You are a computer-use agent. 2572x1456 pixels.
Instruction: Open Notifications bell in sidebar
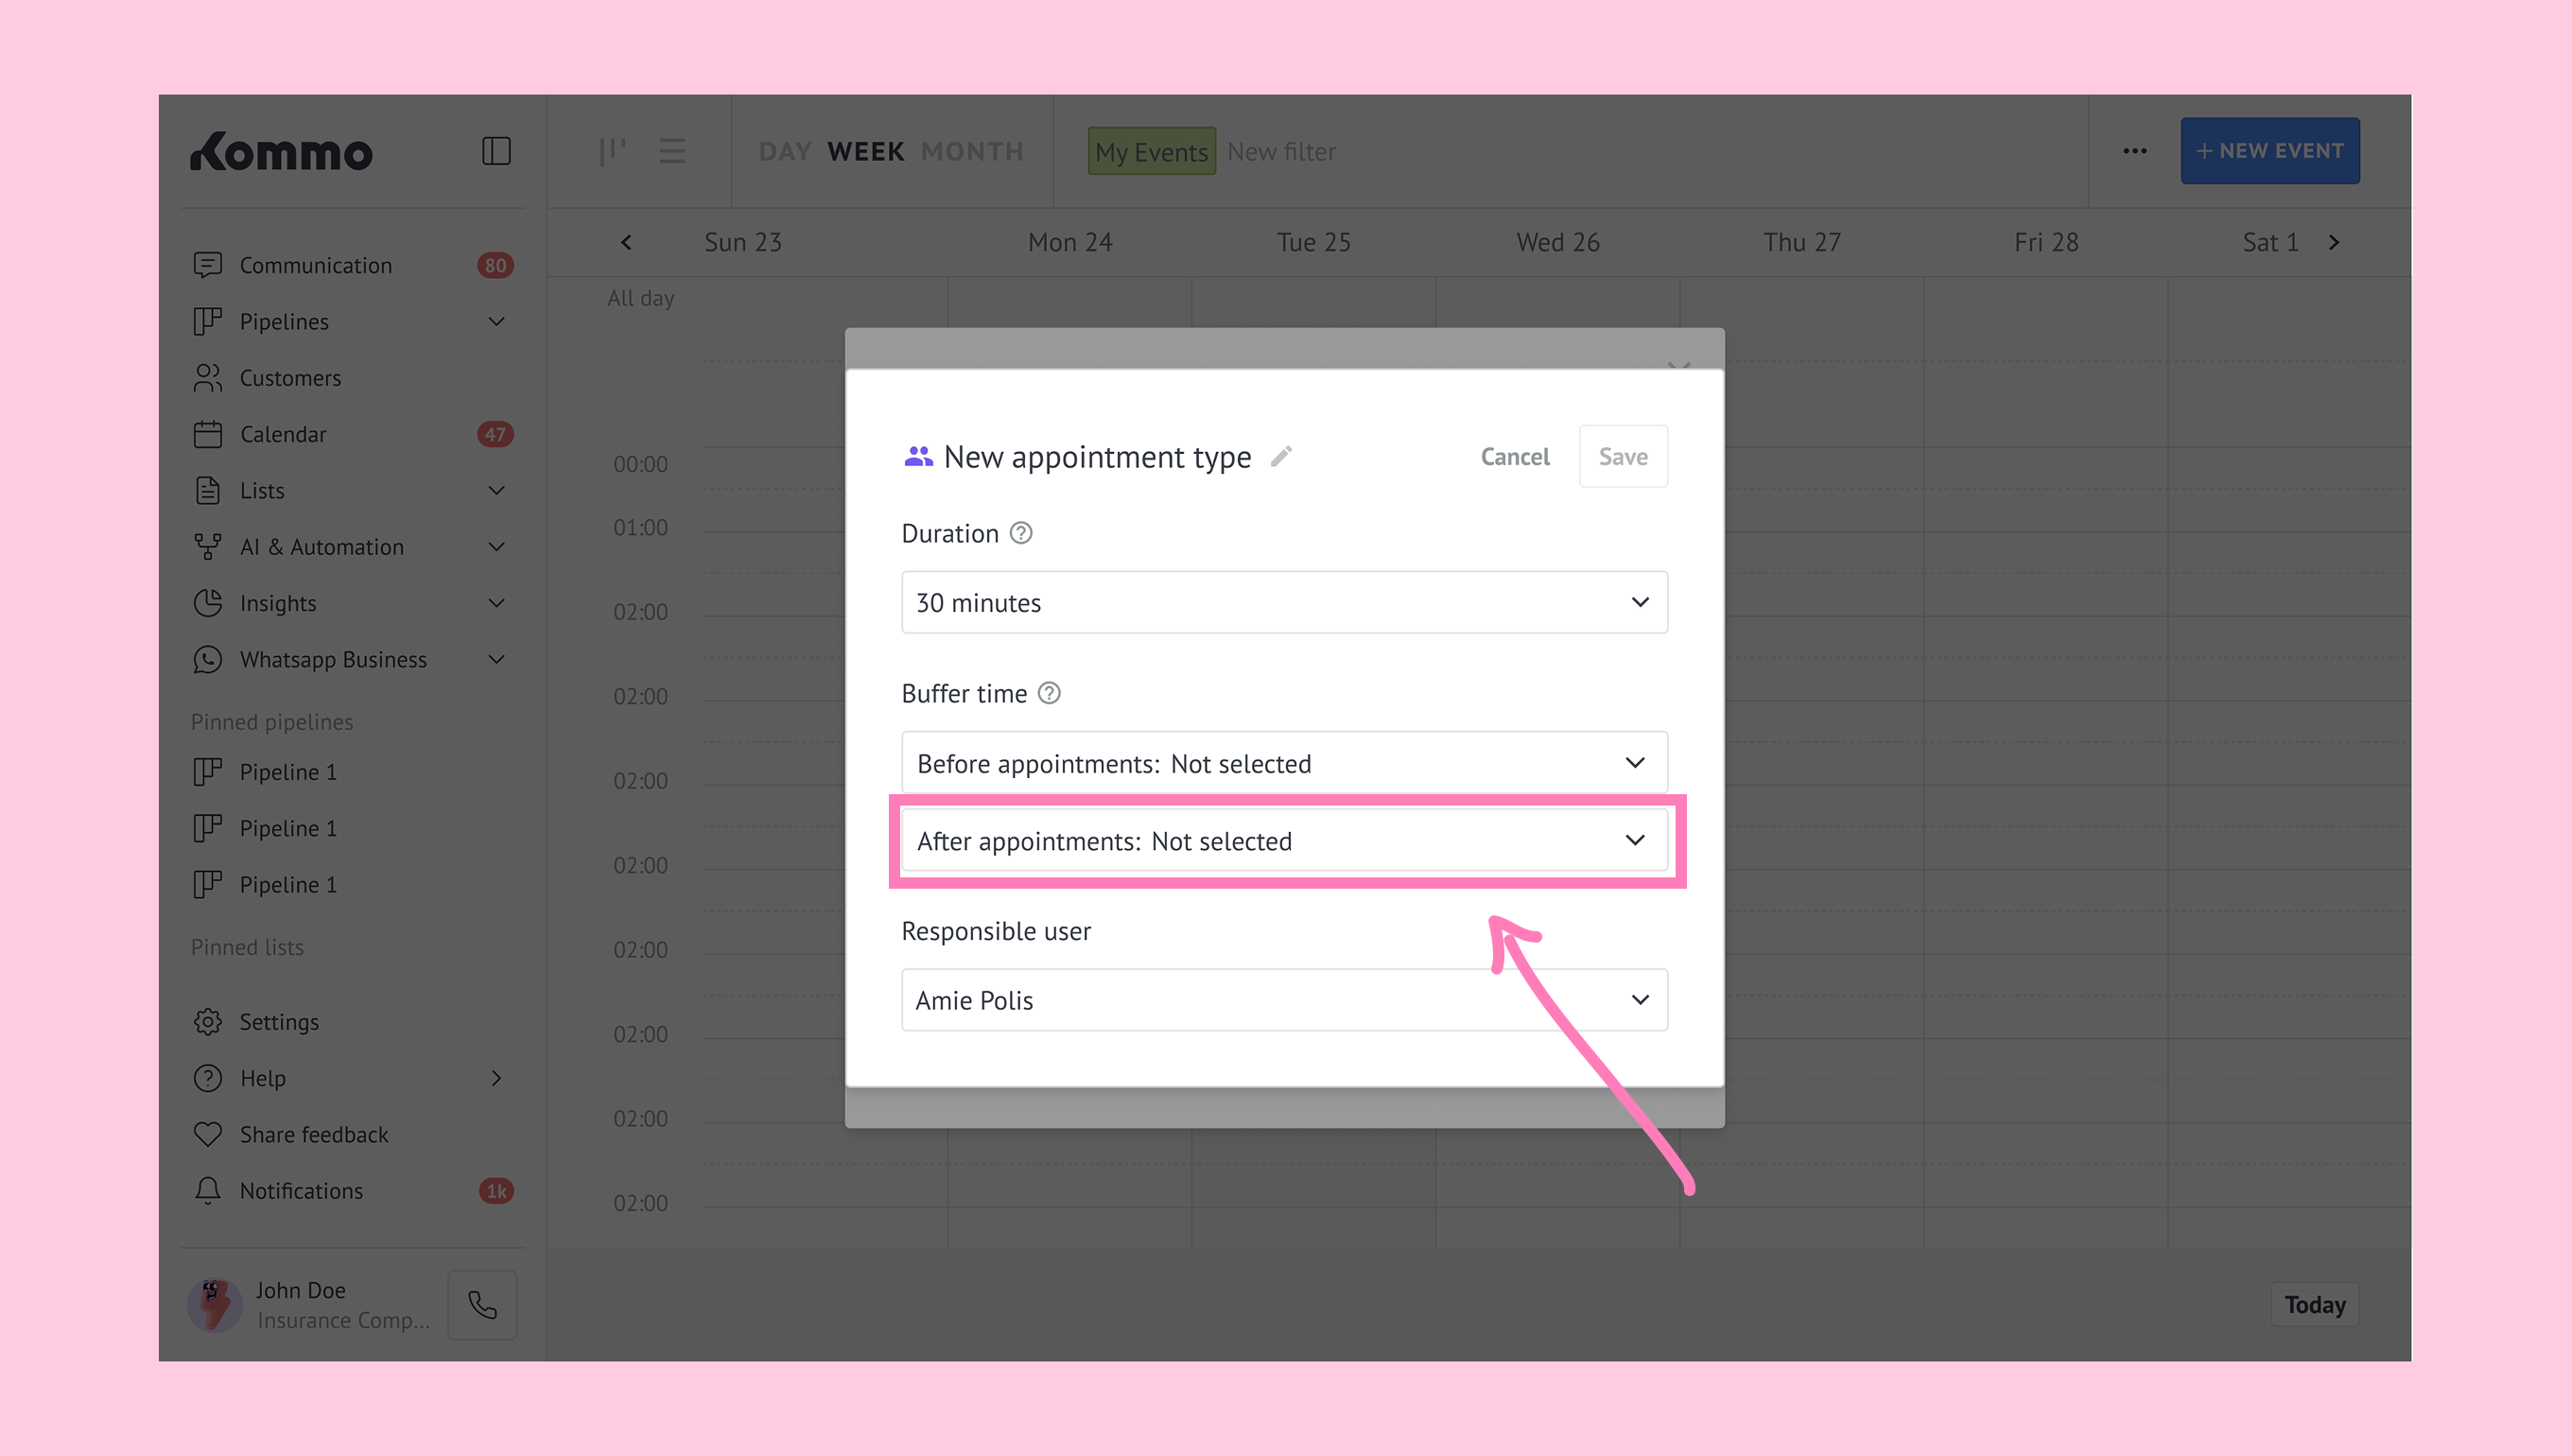208,1190
